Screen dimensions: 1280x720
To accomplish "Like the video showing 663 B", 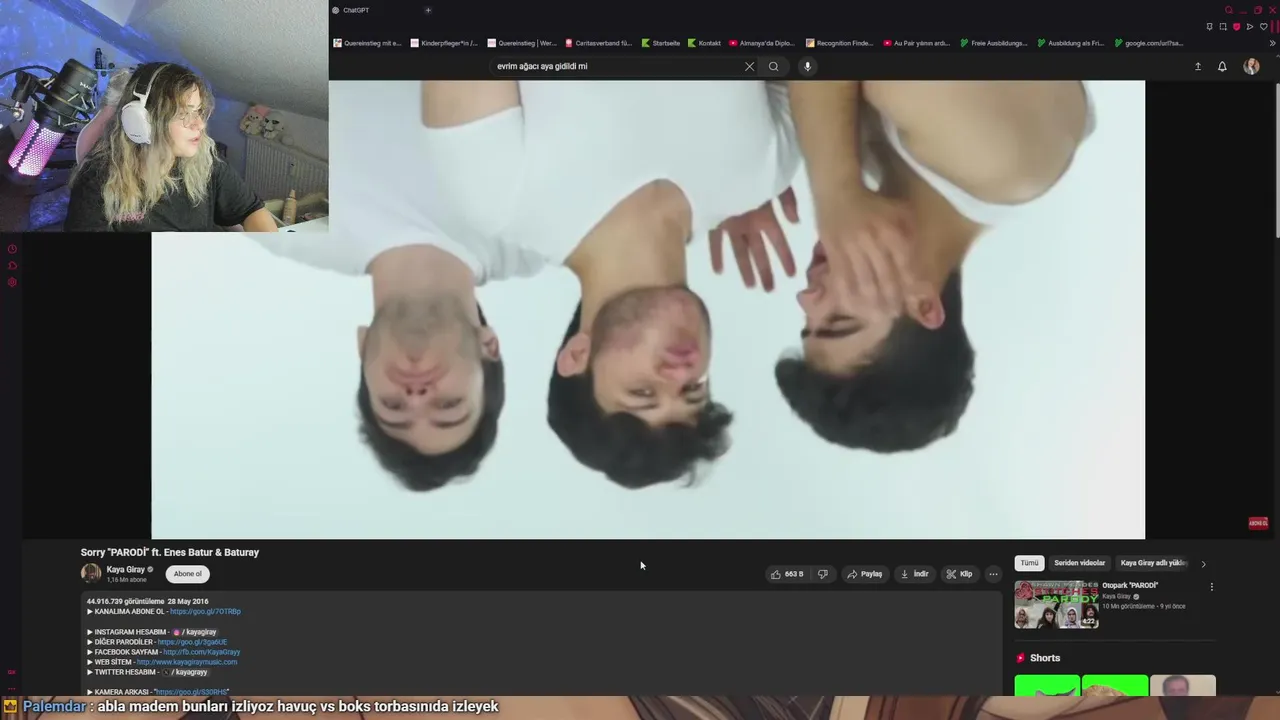I will click(787, 574).
